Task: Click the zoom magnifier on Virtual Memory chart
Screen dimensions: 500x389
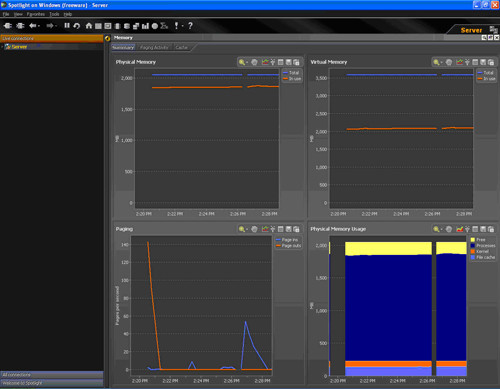Action: pos(436,62)
